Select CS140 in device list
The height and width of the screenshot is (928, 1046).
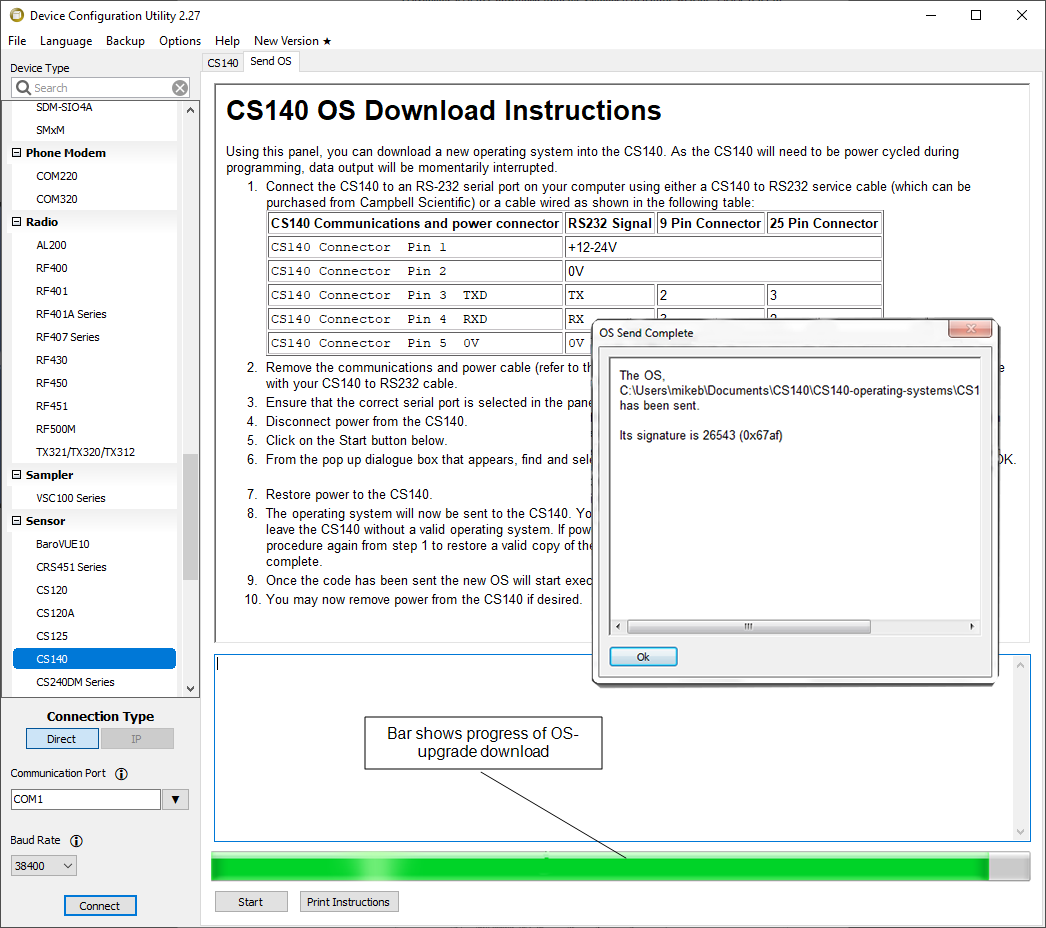point(94,659)
